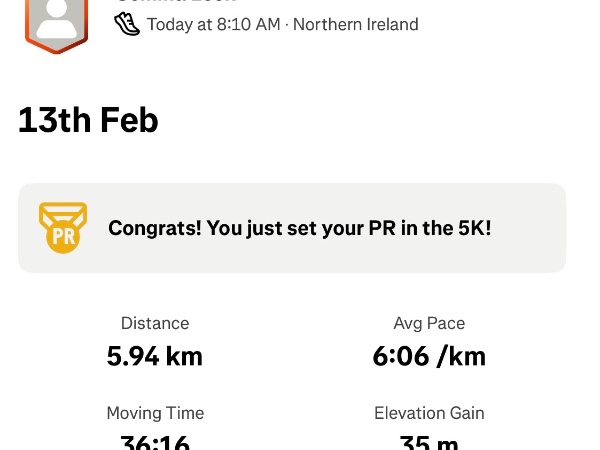Select the 6:06 /km pace value
This screenshot has width=600, height=450.
[429, 355]
